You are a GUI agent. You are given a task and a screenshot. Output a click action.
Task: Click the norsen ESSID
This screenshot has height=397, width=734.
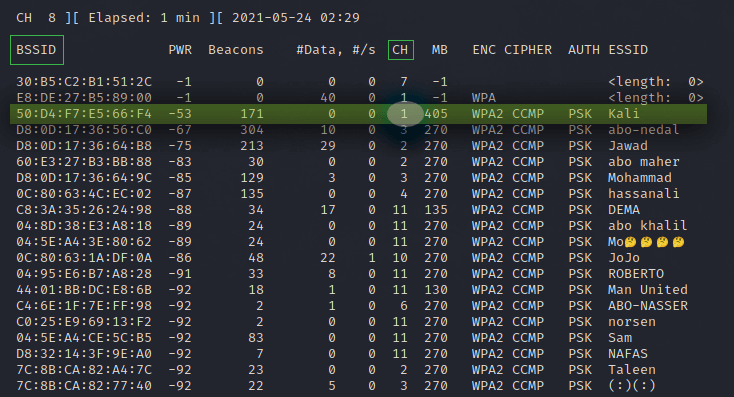pos(632,322)
